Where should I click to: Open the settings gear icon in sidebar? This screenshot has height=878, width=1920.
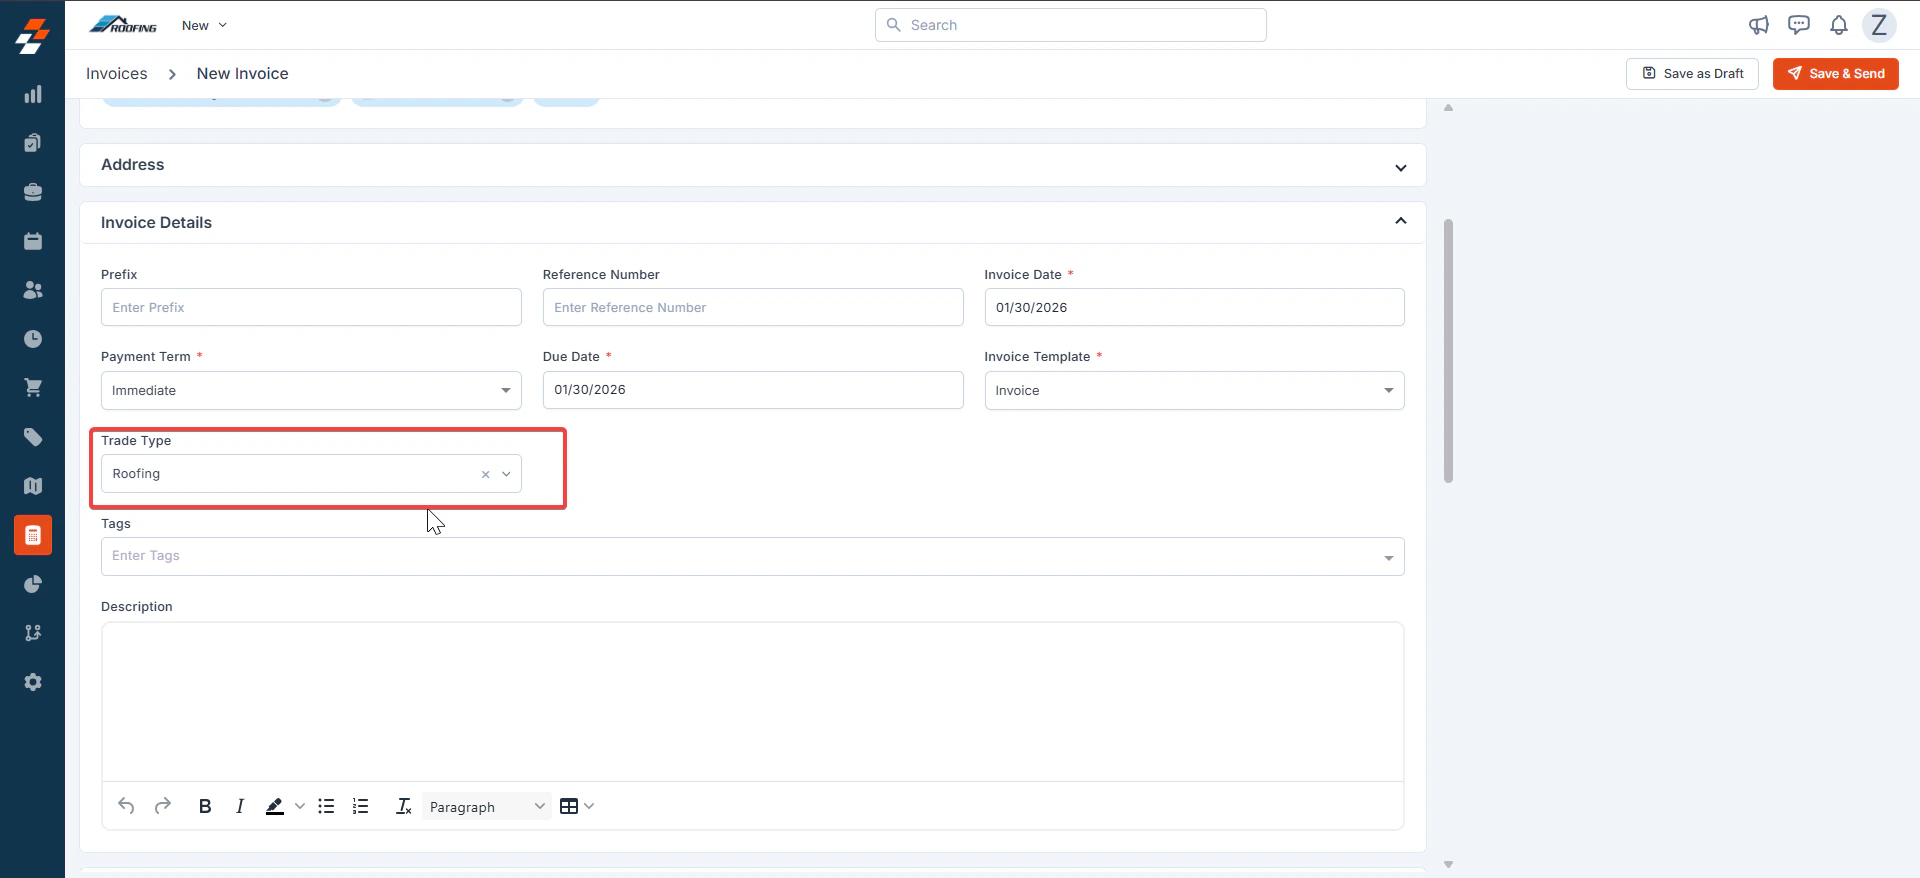[x=33, y=682]
